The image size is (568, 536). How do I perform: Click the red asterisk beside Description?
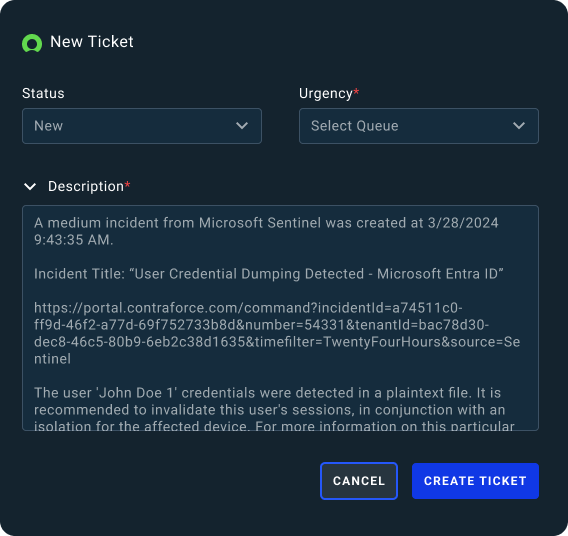127,184
